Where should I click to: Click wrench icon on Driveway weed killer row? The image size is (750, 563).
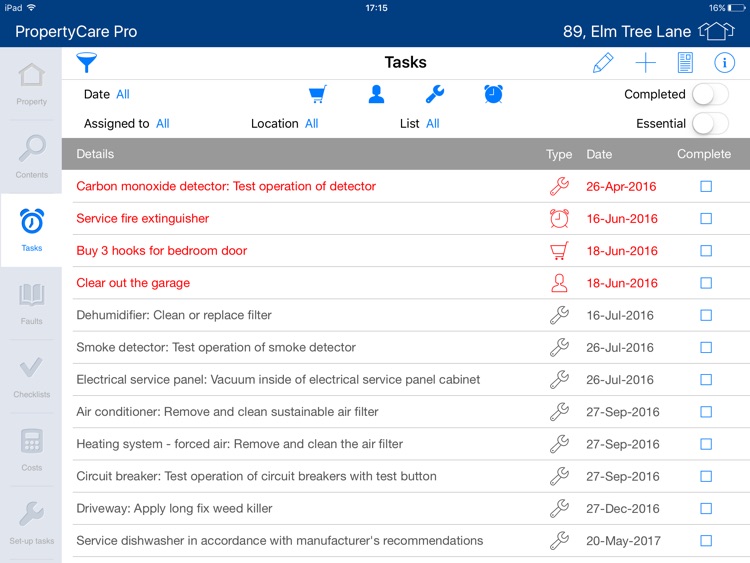559,508
